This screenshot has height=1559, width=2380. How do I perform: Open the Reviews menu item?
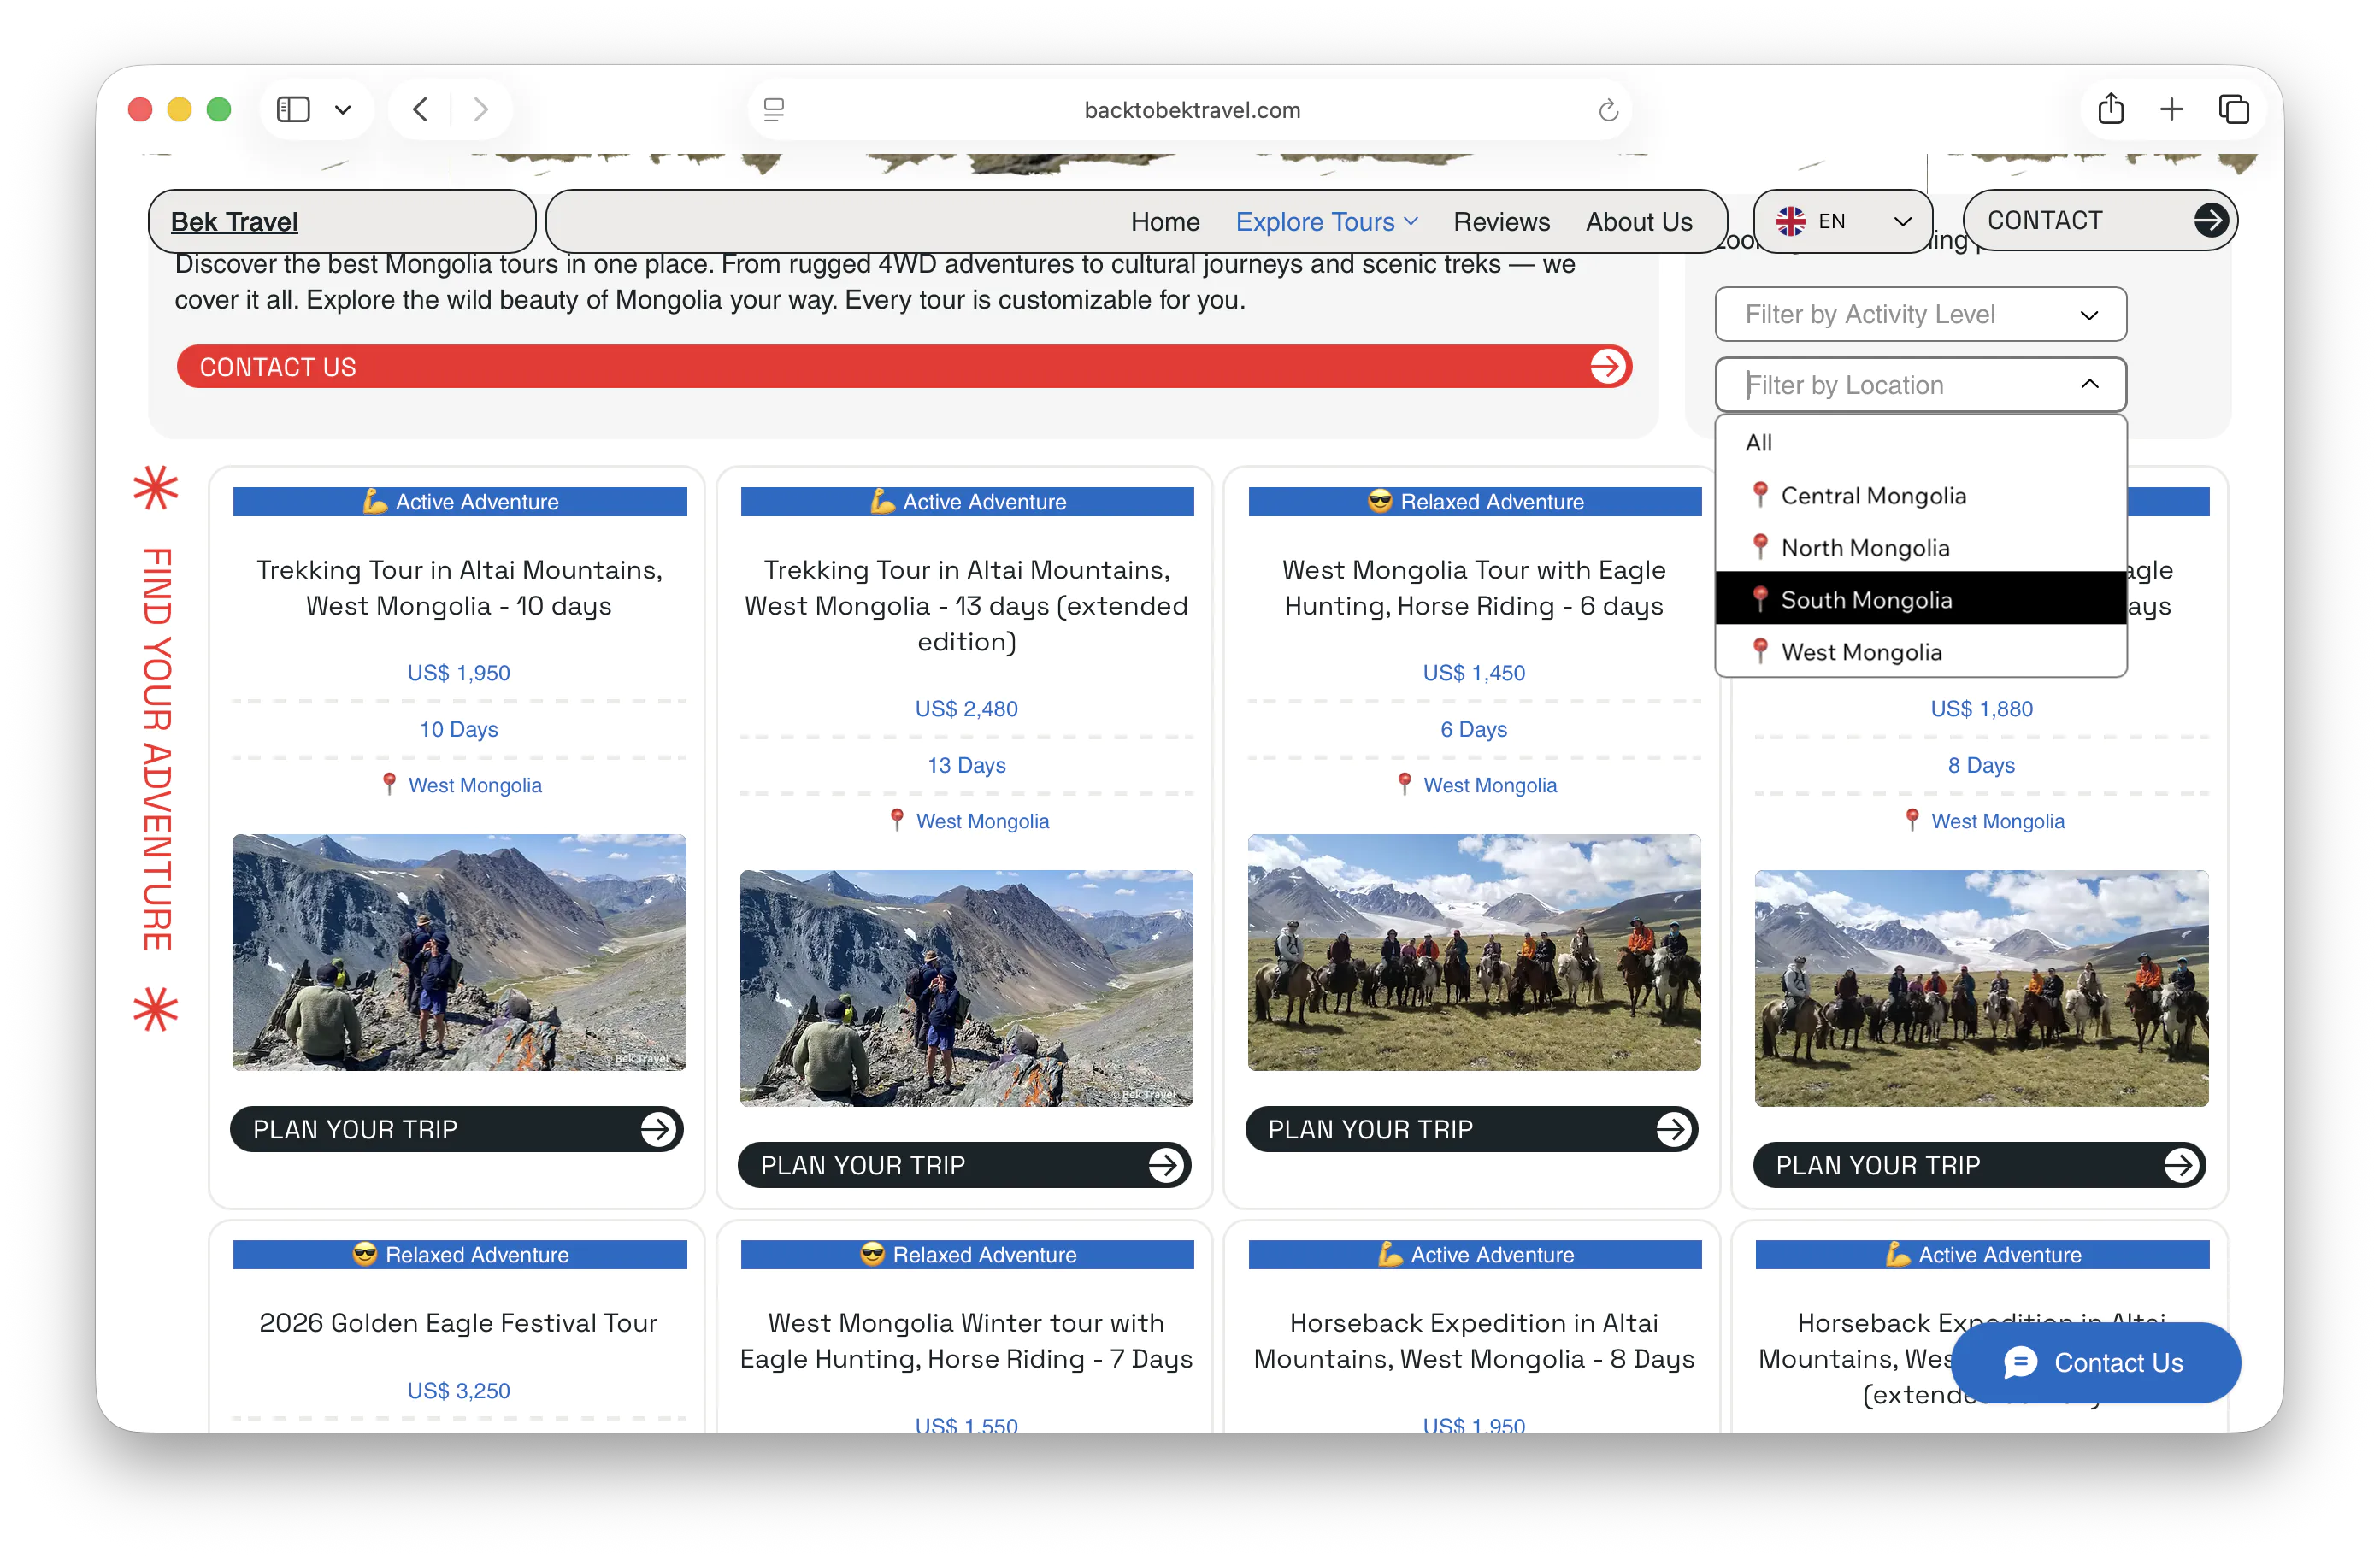coord(1501,222)
